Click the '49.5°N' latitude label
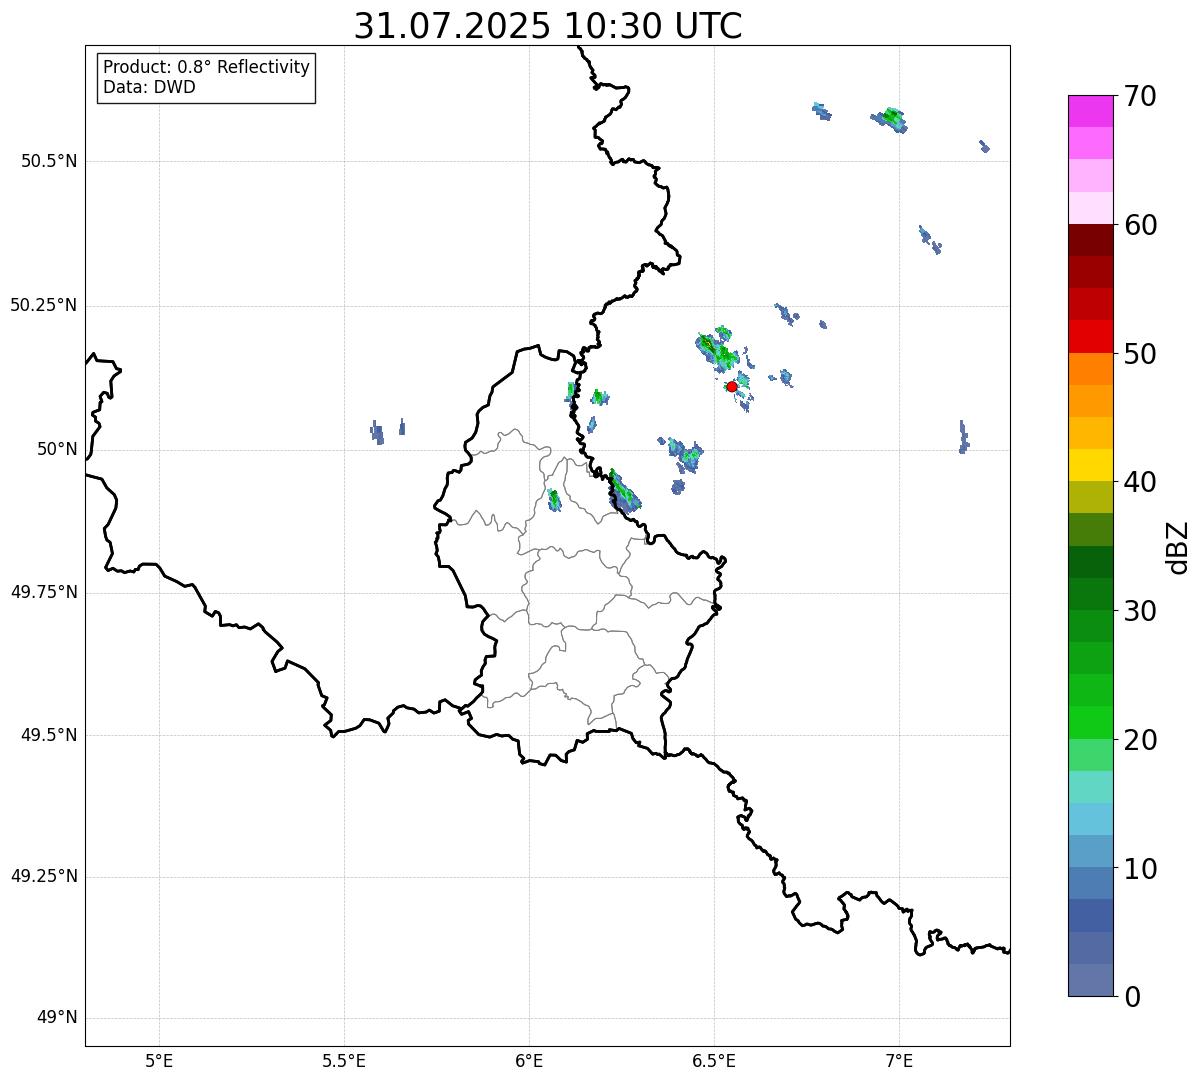The image size is (1202, 1081). tap(49, 735)
